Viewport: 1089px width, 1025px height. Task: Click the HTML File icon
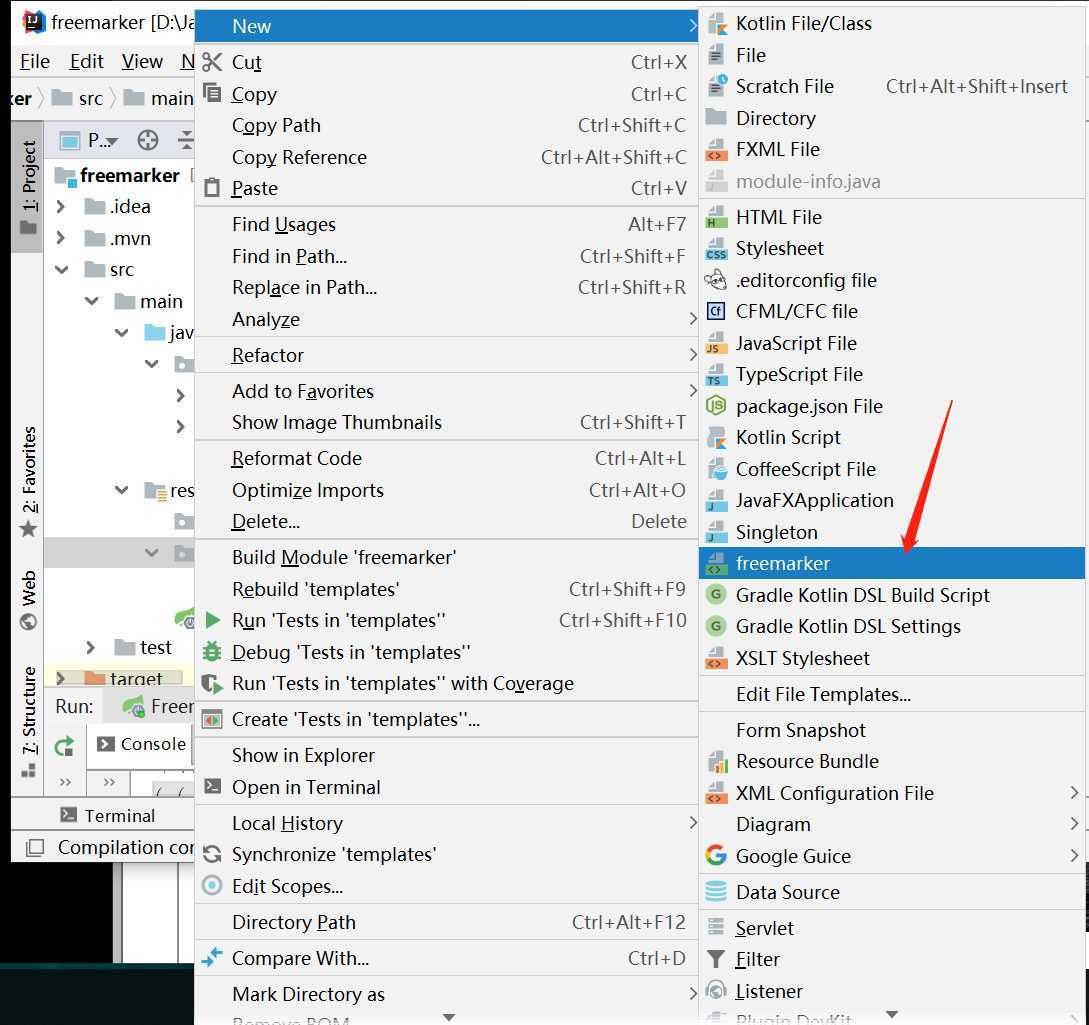[x=716, y=217]
